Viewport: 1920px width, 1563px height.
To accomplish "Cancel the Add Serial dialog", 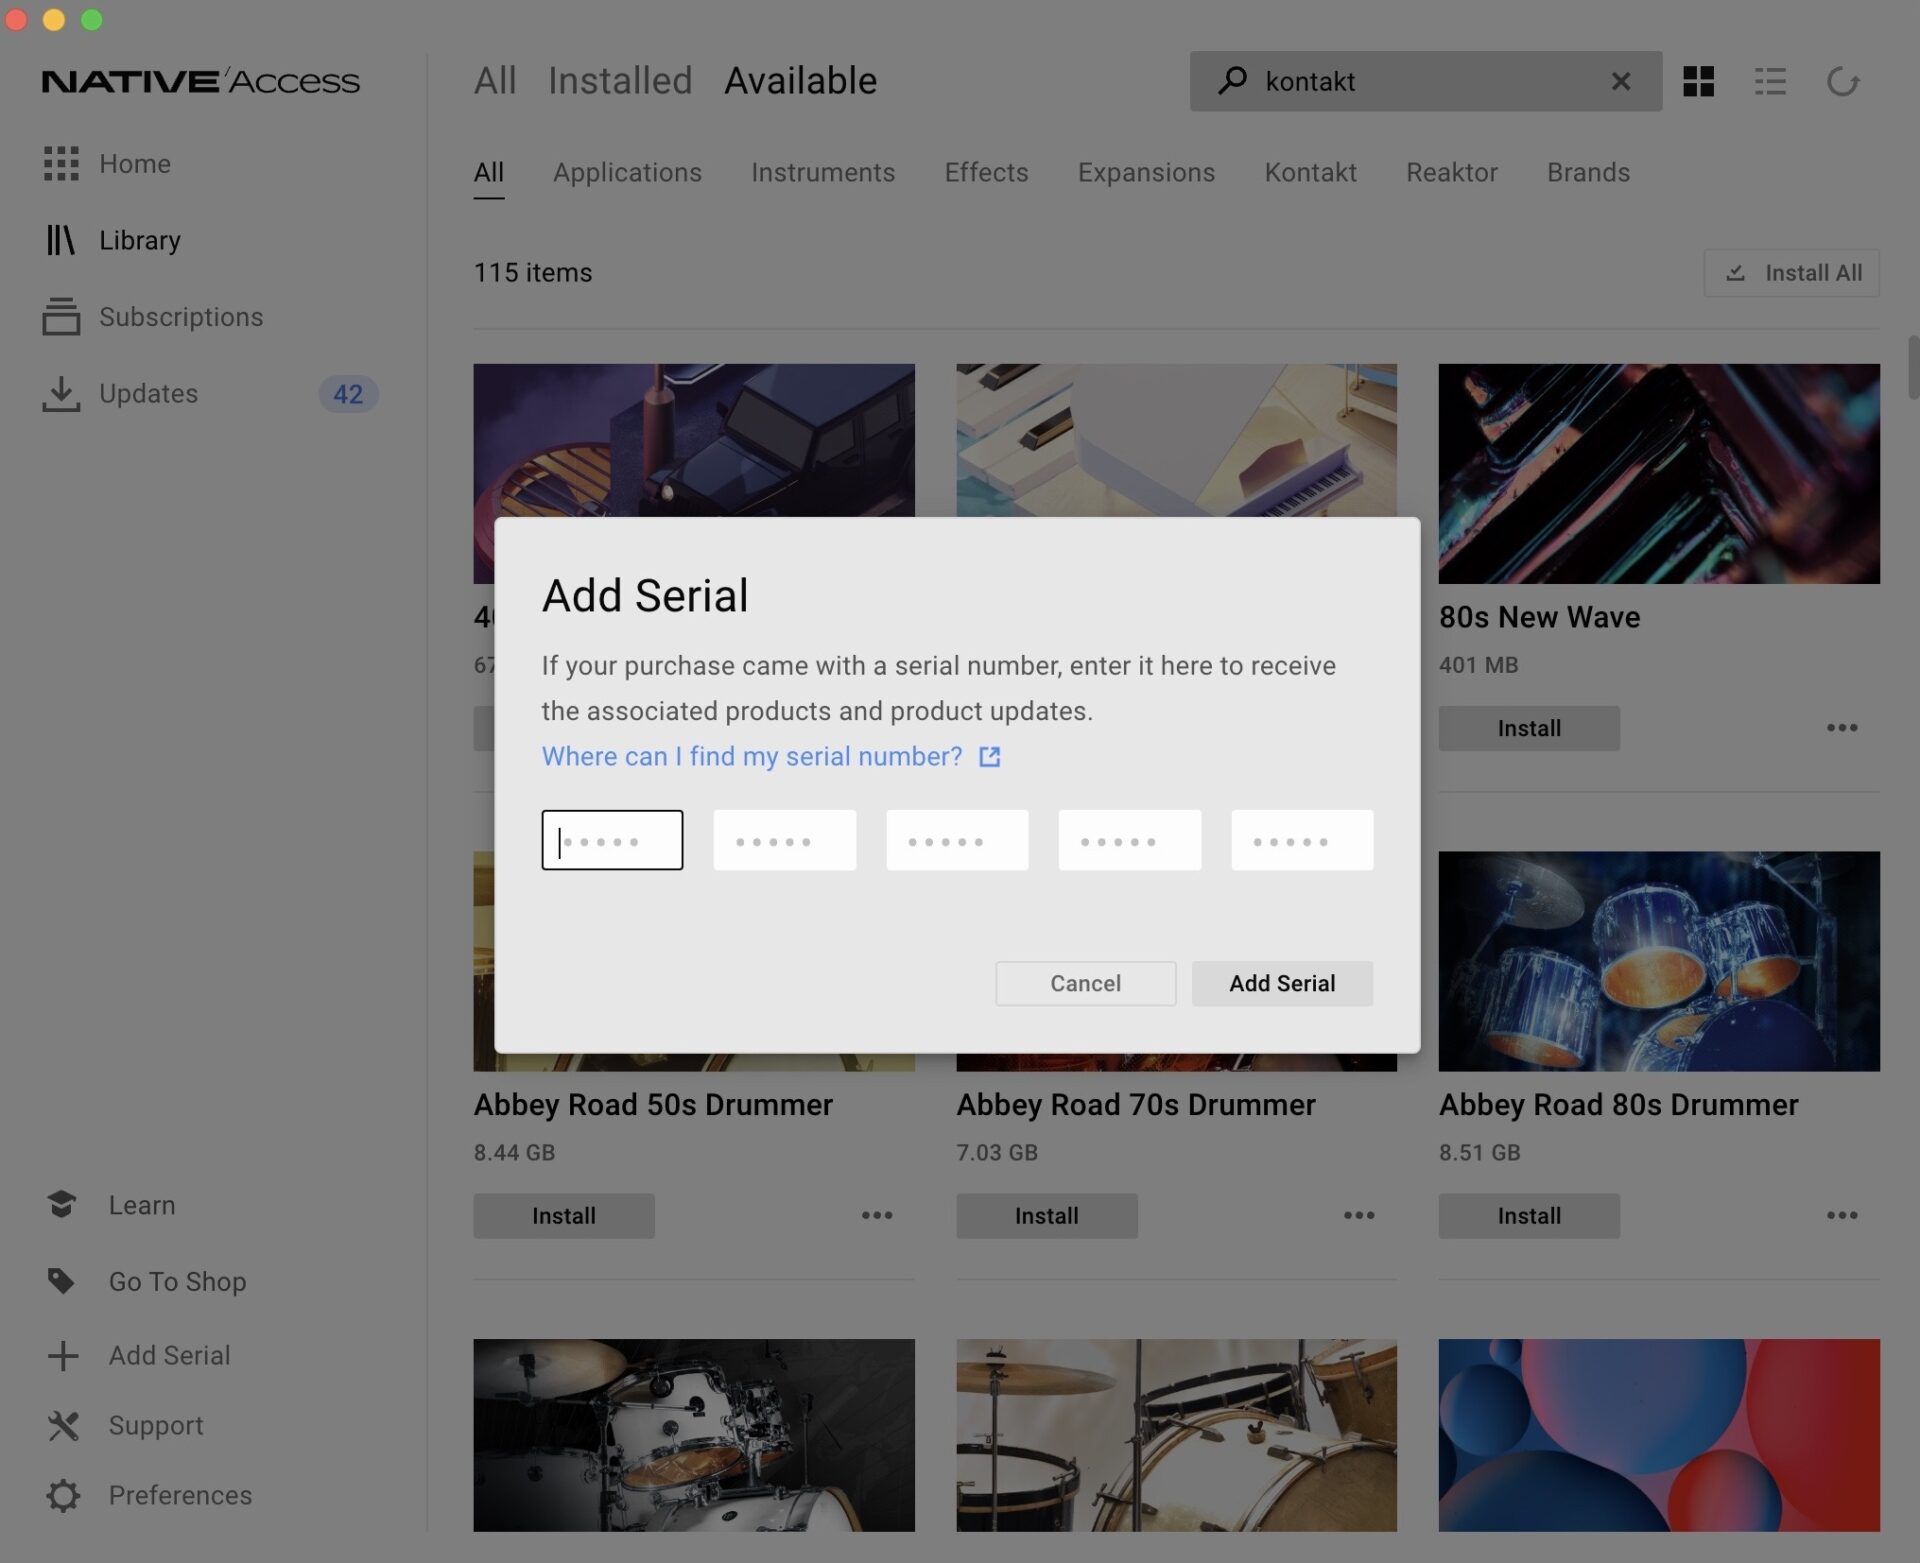I will click(1085, 983).
